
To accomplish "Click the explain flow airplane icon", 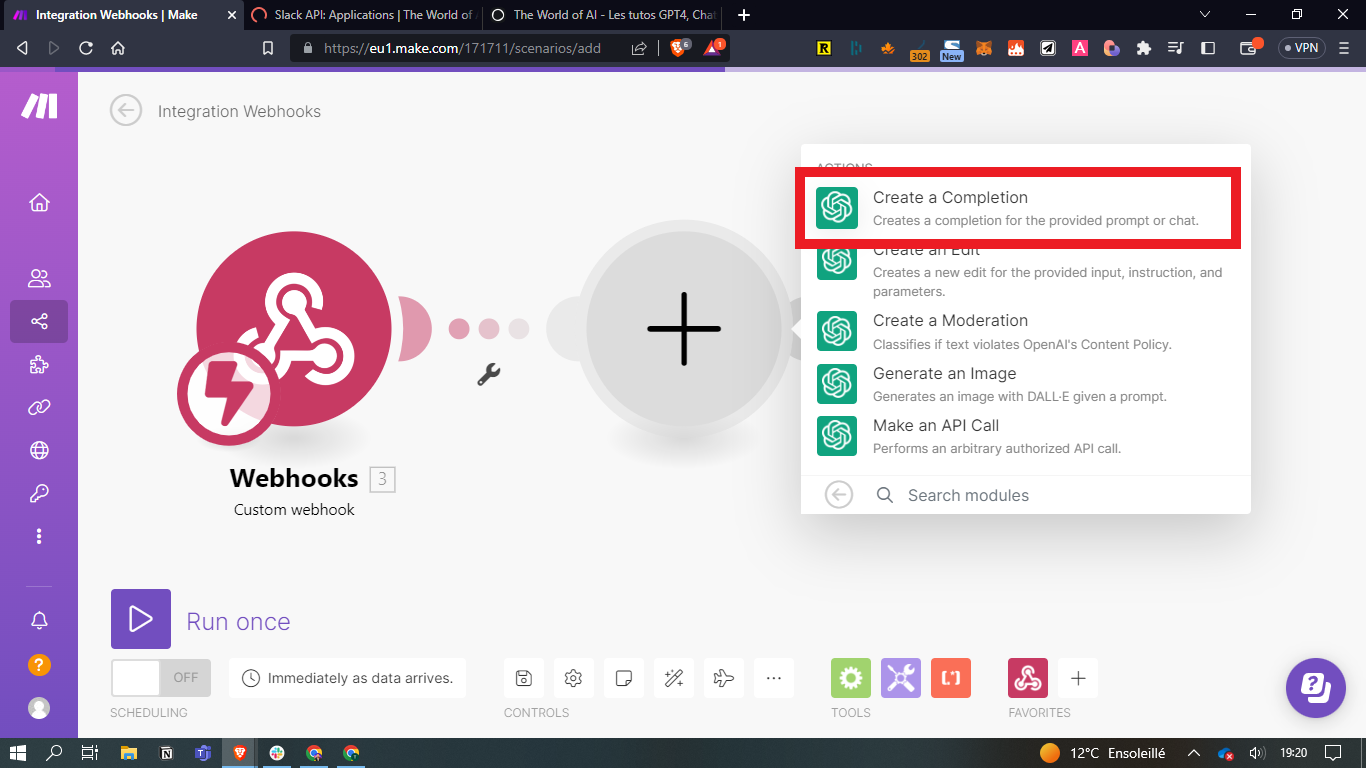I will 723,678.
